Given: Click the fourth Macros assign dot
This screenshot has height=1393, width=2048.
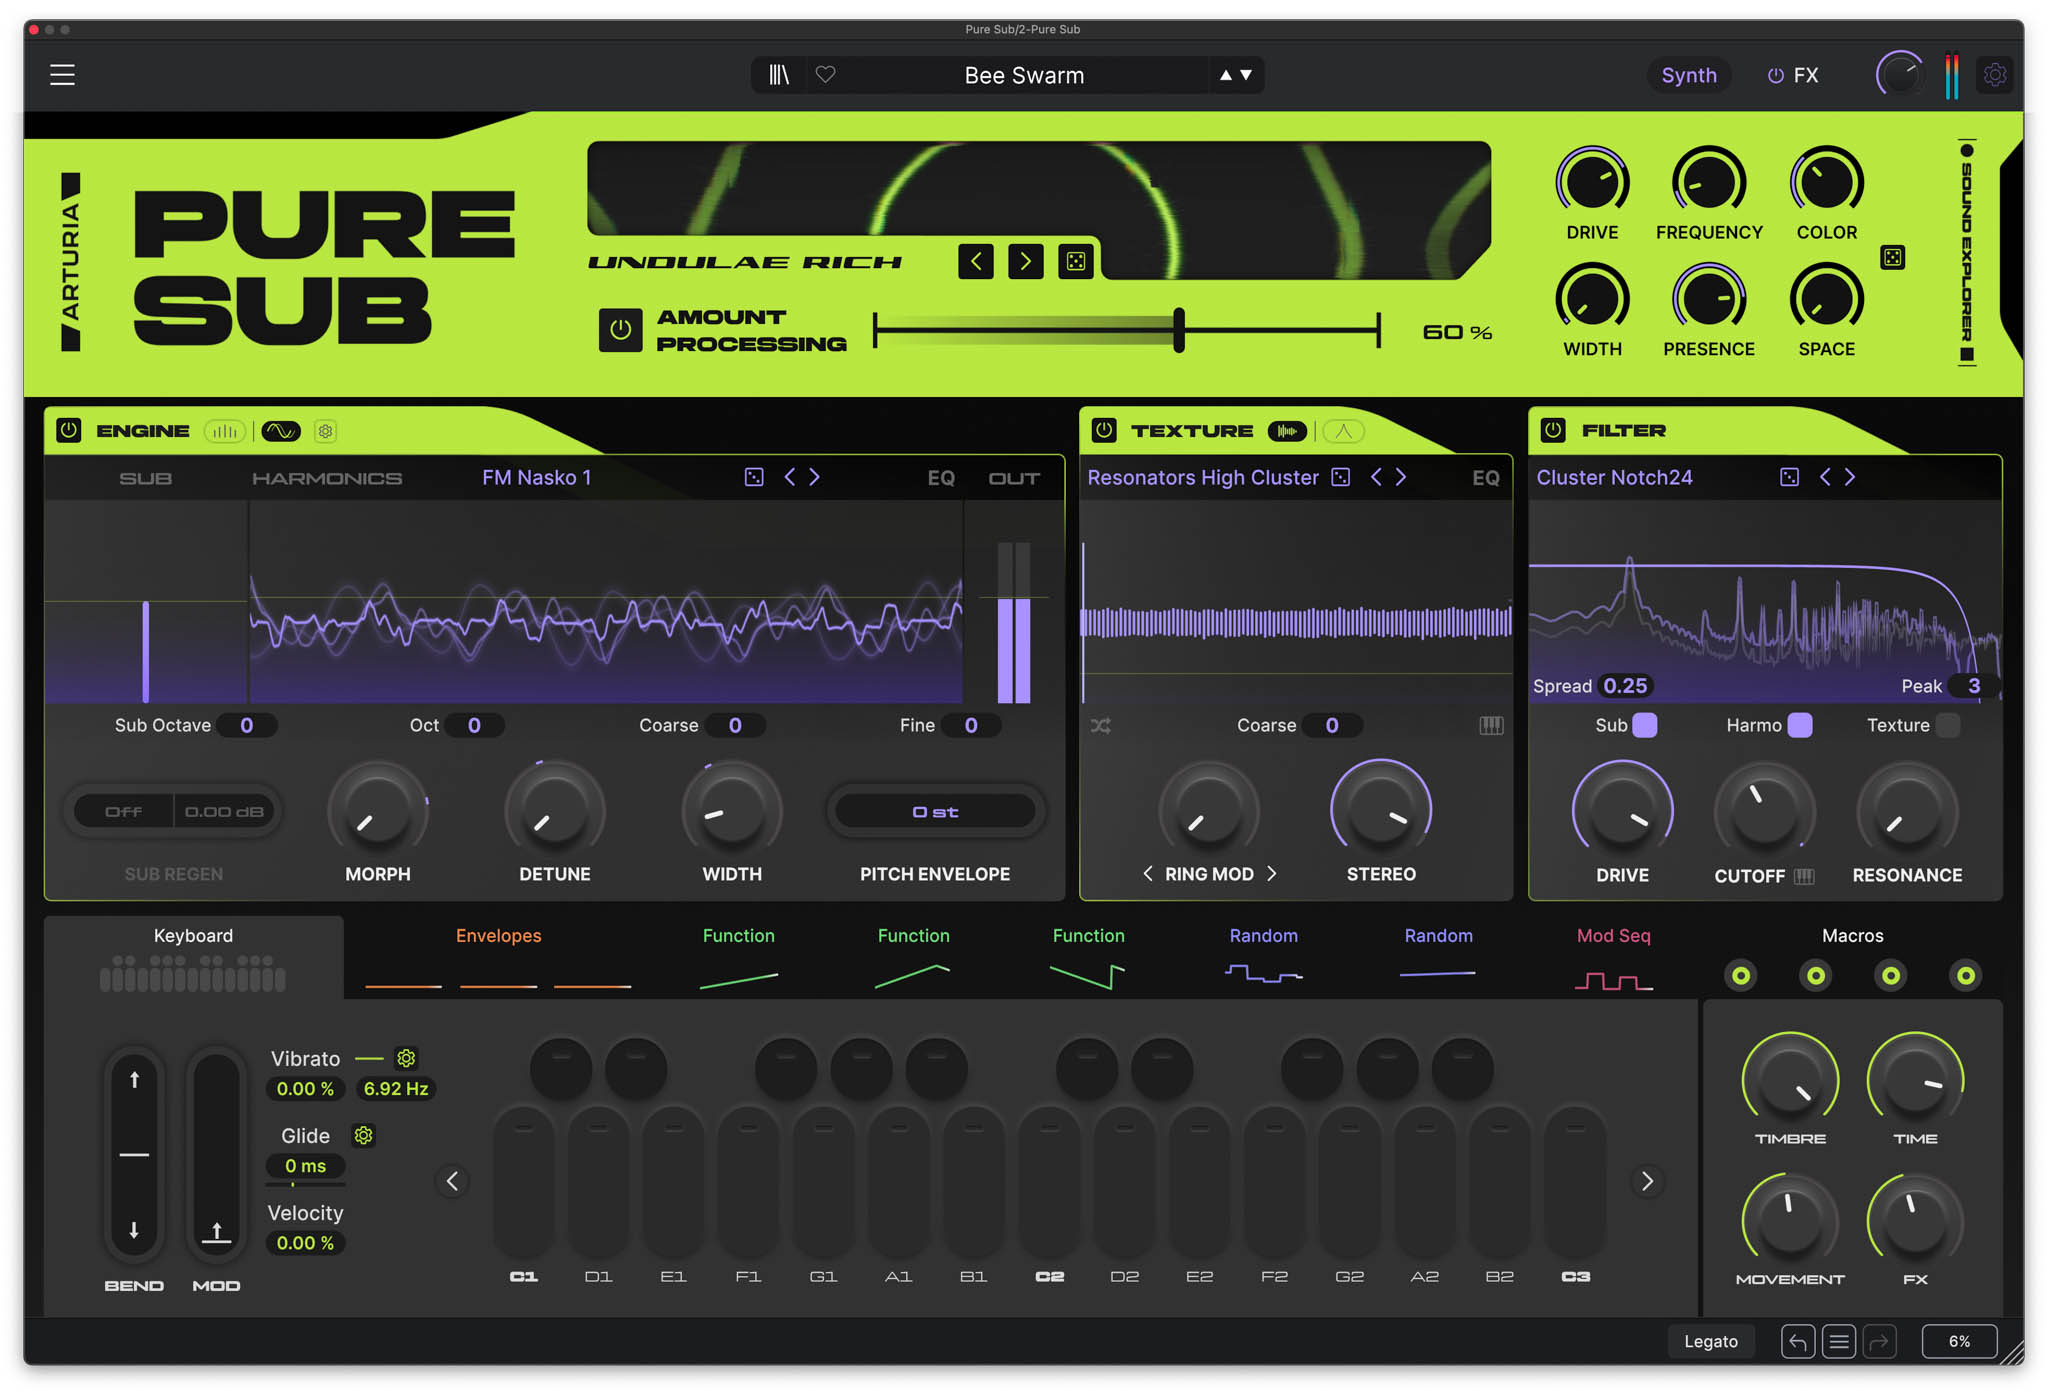Looking at the screenshot, I should tap(1965, 975).
